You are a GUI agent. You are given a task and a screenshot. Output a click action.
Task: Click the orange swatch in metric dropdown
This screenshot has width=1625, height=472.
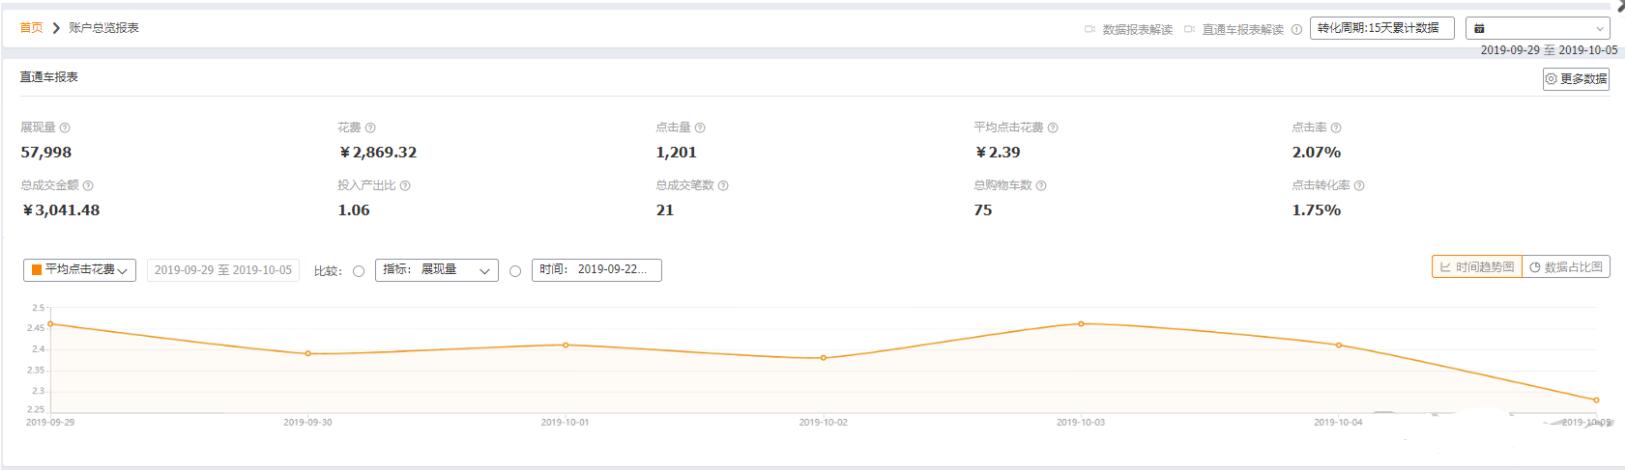37,270
